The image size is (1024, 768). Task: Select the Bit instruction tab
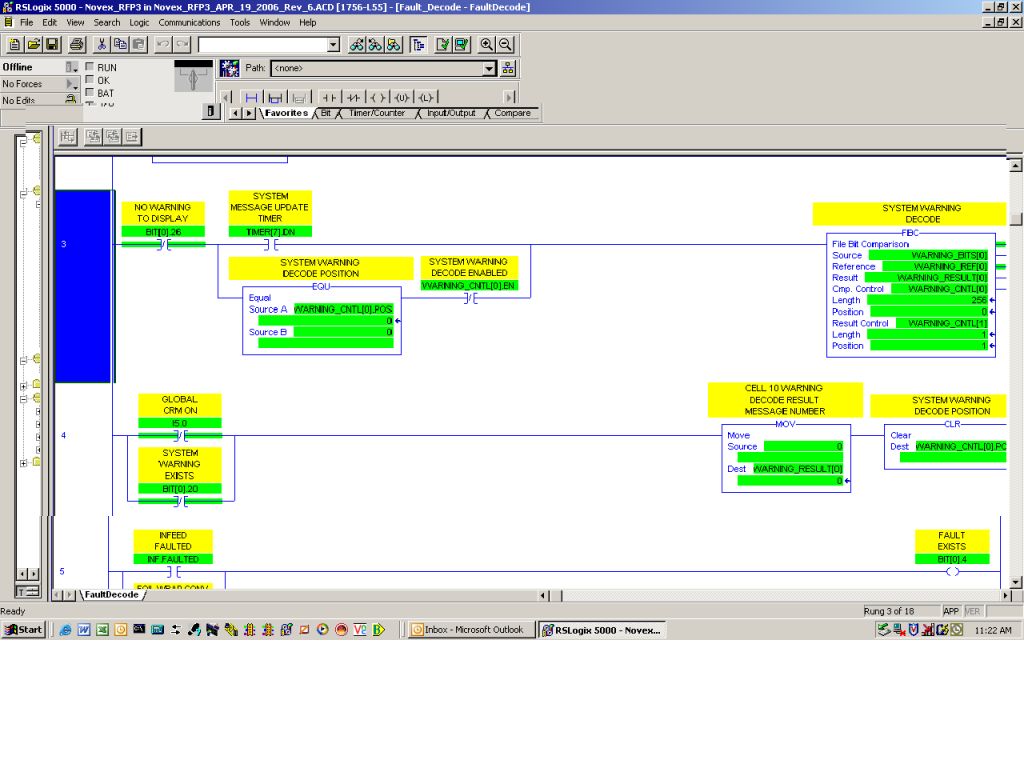[326, 113]
